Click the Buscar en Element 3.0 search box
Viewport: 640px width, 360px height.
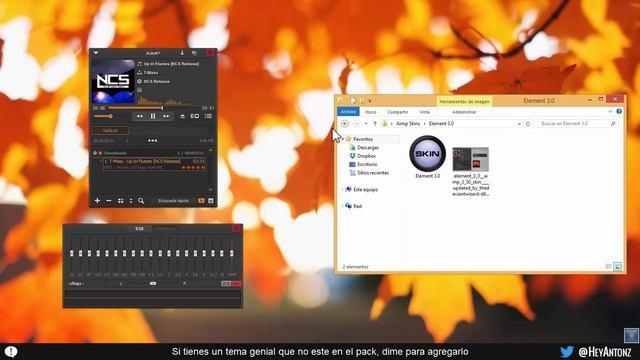tap(577, 124)
